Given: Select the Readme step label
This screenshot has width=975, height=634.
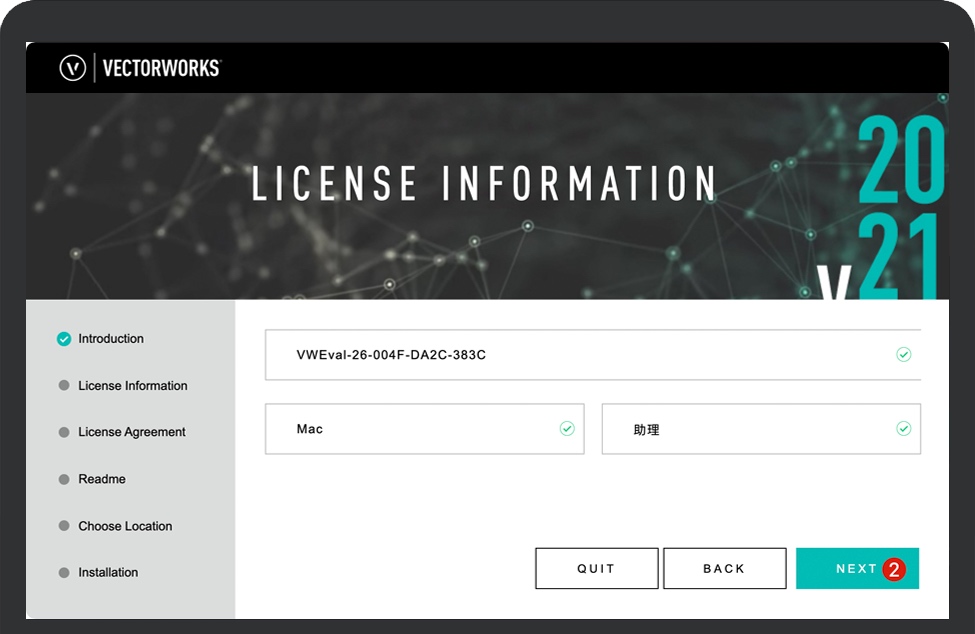Looking at the screenshot, I should coord(102,479).
